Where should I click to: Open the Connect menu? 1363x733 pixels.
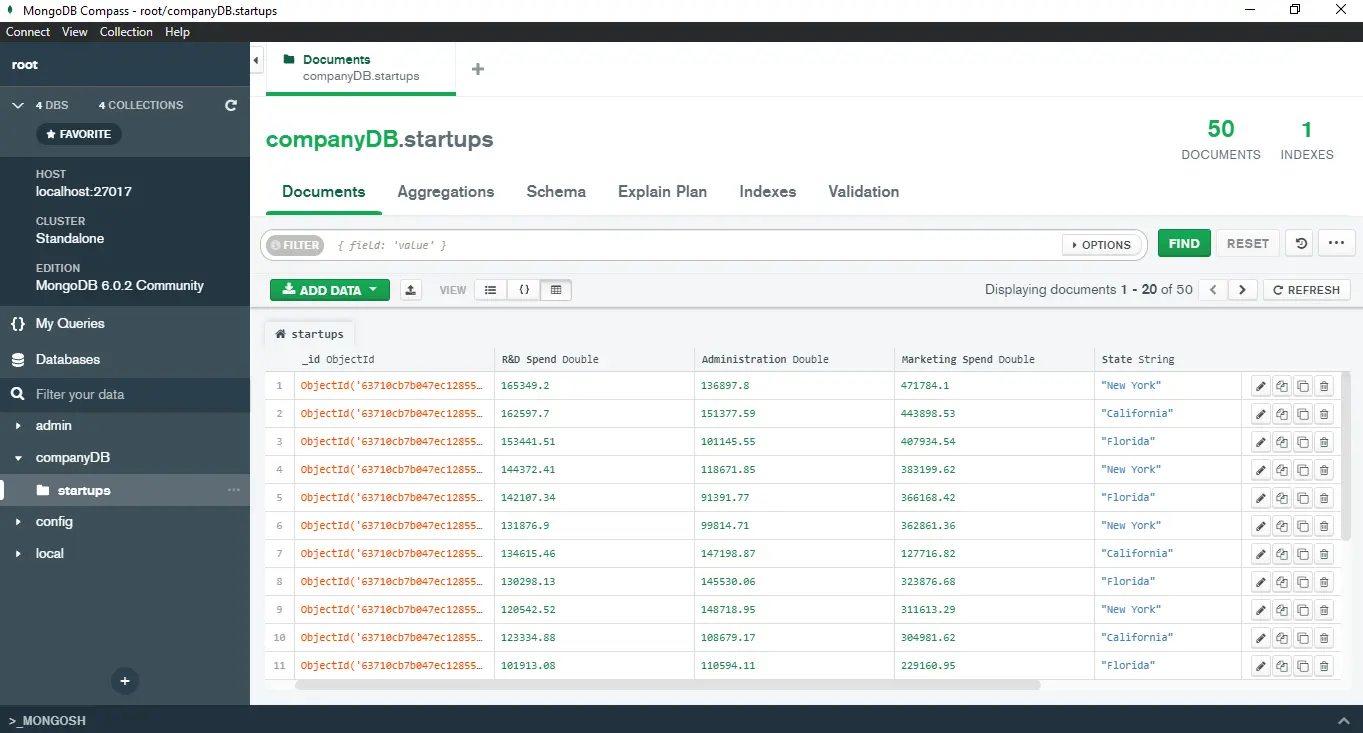coord(28,32)
